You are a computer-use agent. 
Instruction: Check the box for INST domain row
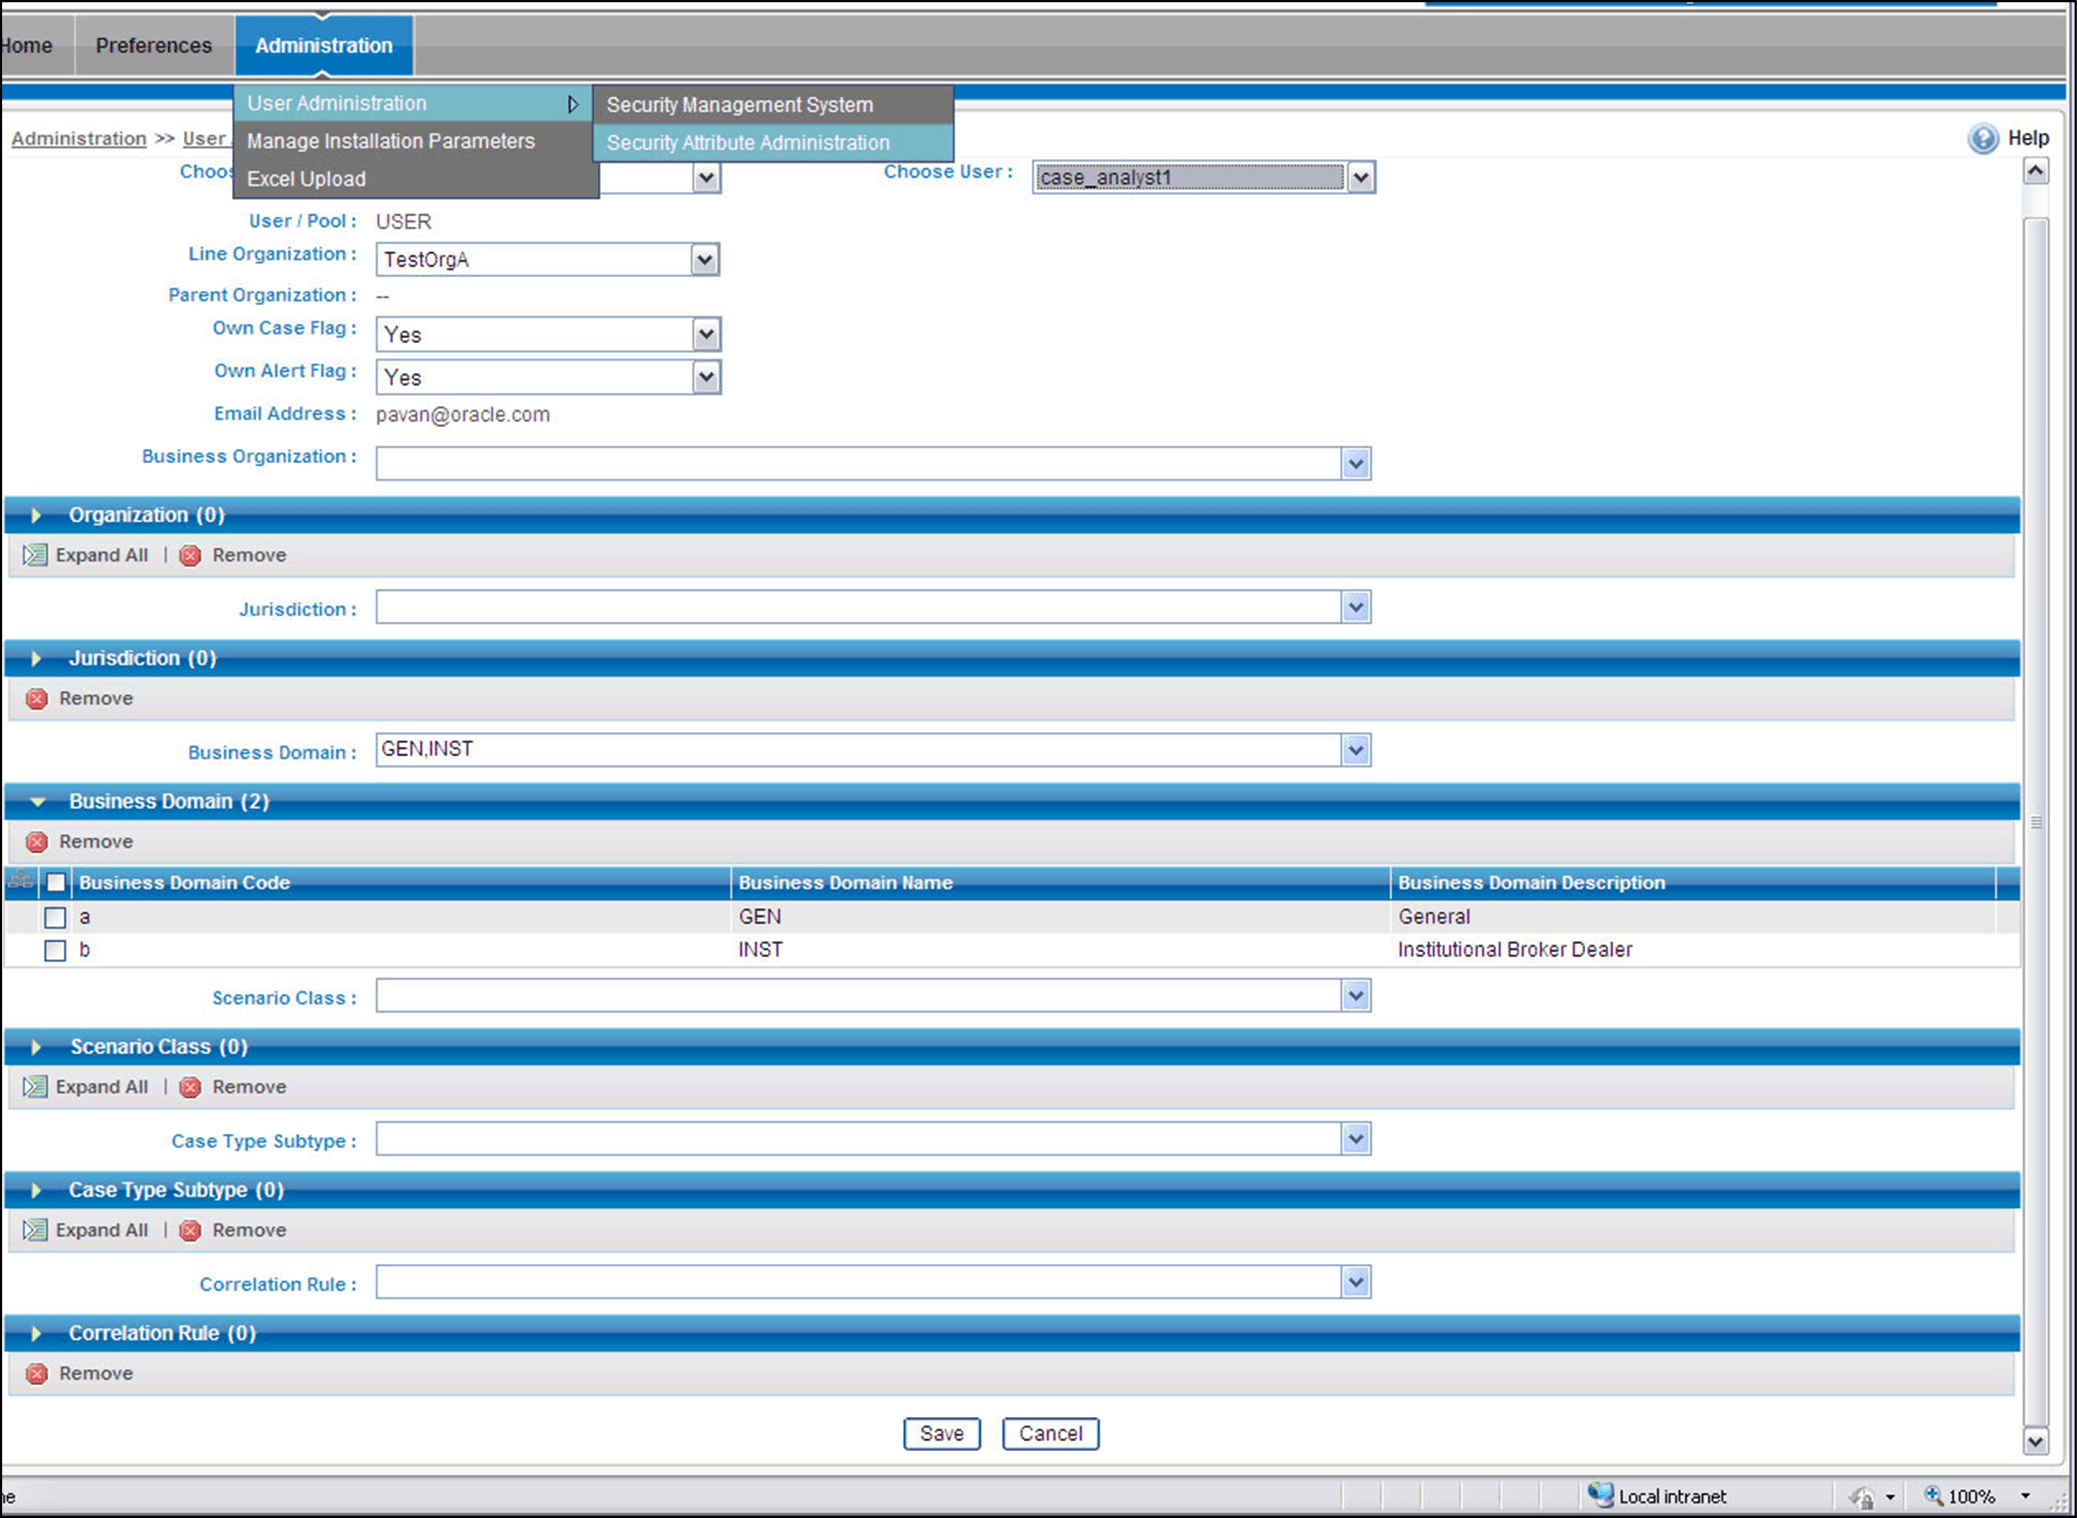click(x=56, y=950)
